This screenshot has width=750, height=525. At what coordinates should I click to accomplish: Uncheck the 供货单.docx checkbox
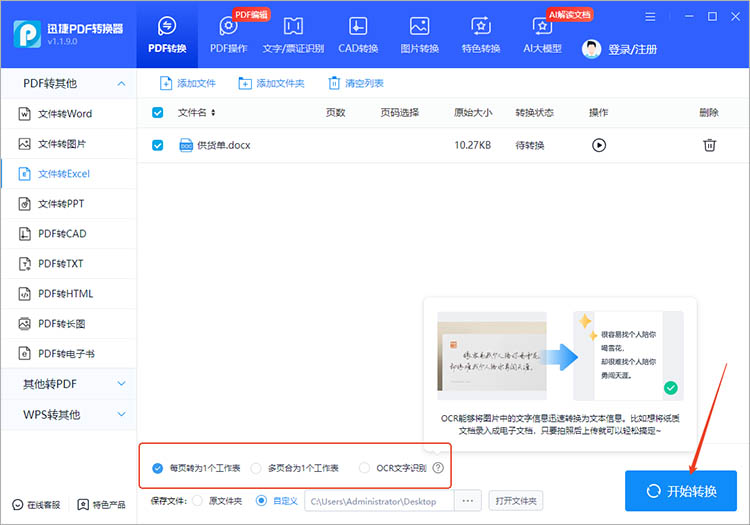tap(157, 145)
